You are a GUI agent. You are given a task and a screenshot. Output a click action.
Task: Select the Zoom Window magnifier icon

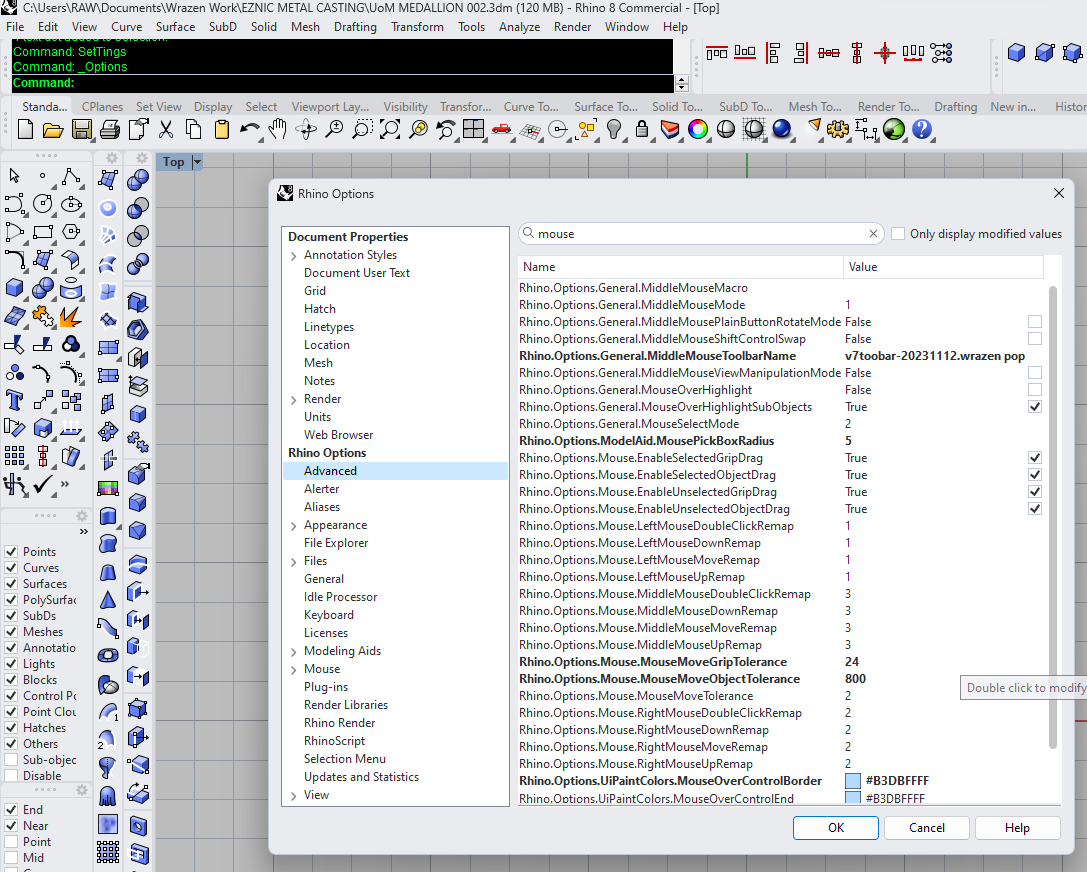click(x=362, y=130)
